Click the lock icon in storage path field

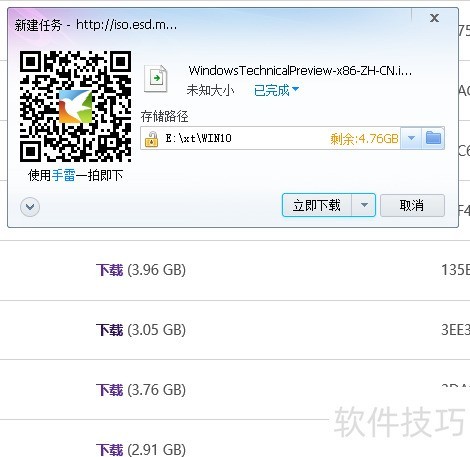coord(151,139)
